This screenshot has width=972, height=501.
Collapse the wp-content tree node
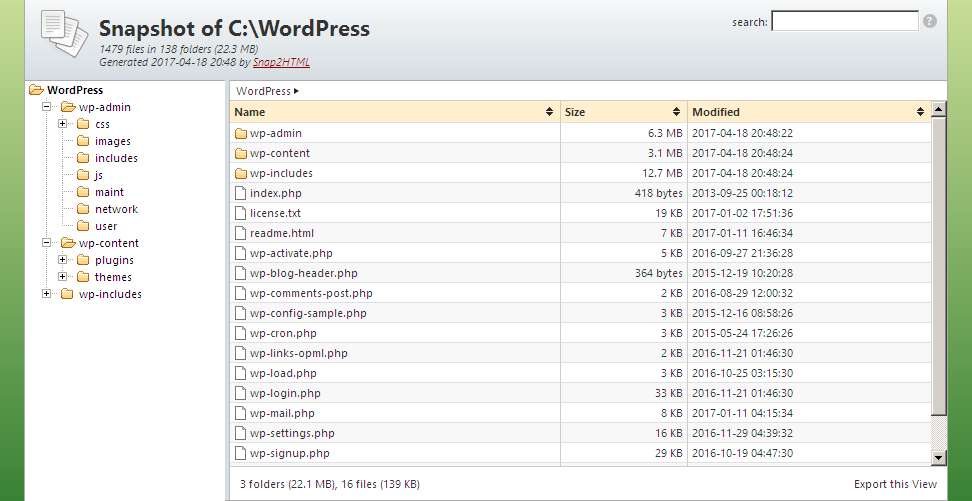point(46,242)
